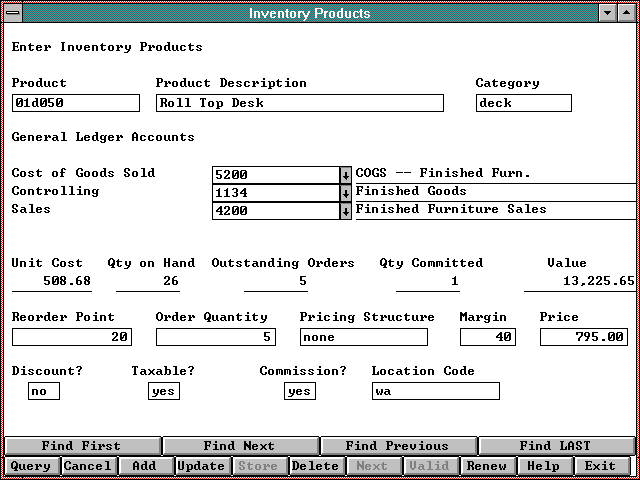
Task: Select the Taxable? field
Action: (x=163, y=391)
